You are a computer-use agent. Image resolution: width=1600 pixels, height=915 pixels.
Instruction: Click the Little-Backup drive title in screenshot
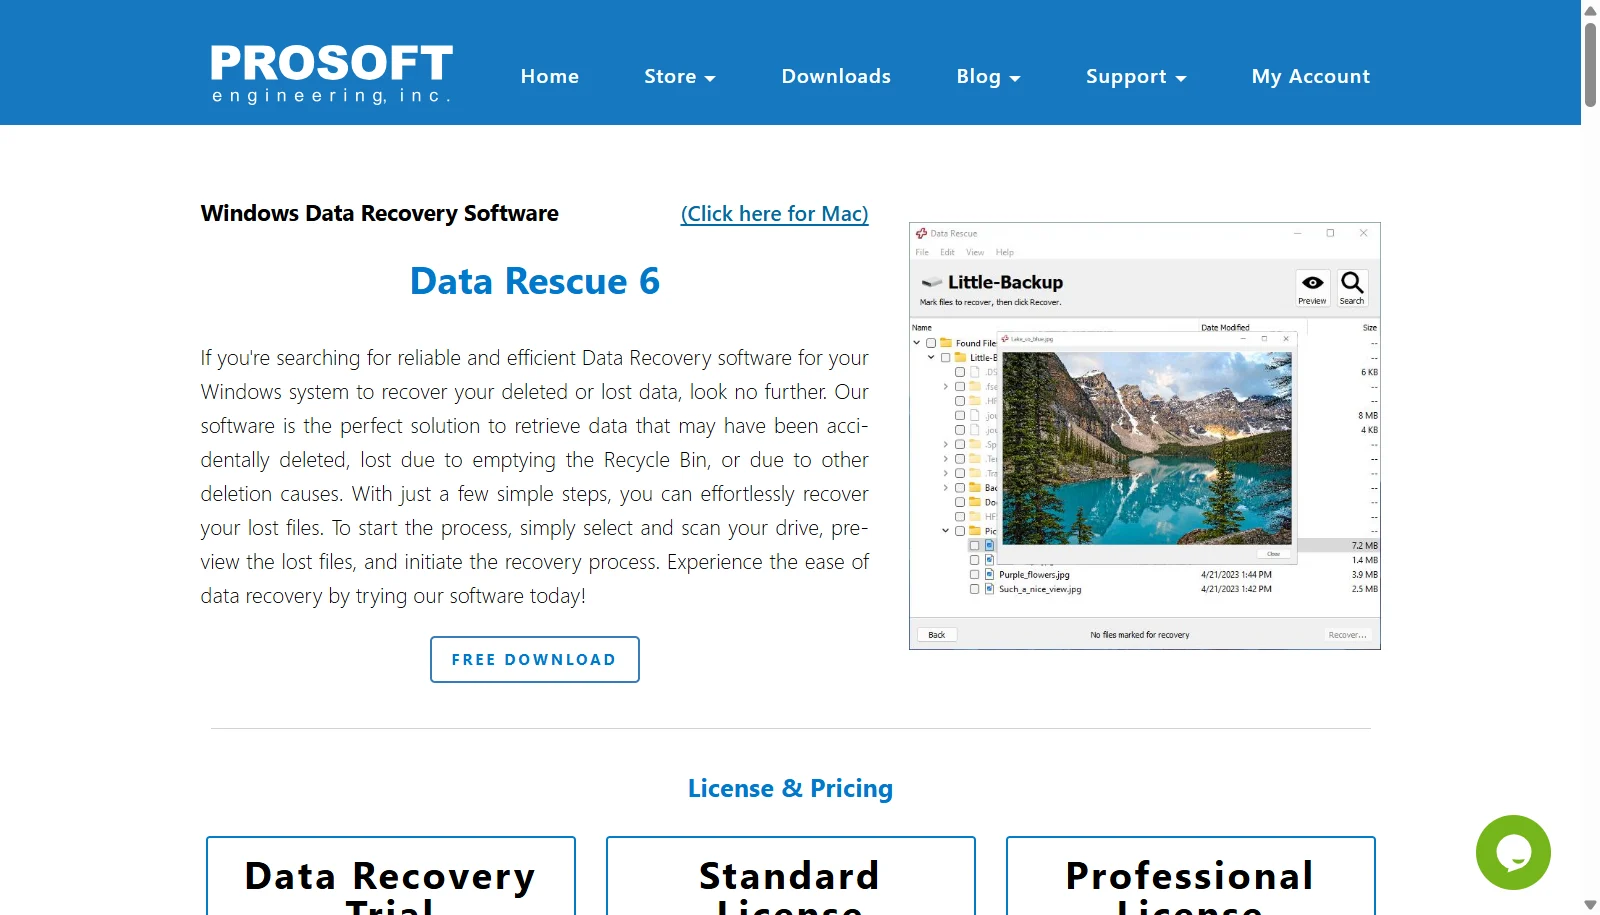tap(1005, 282)
